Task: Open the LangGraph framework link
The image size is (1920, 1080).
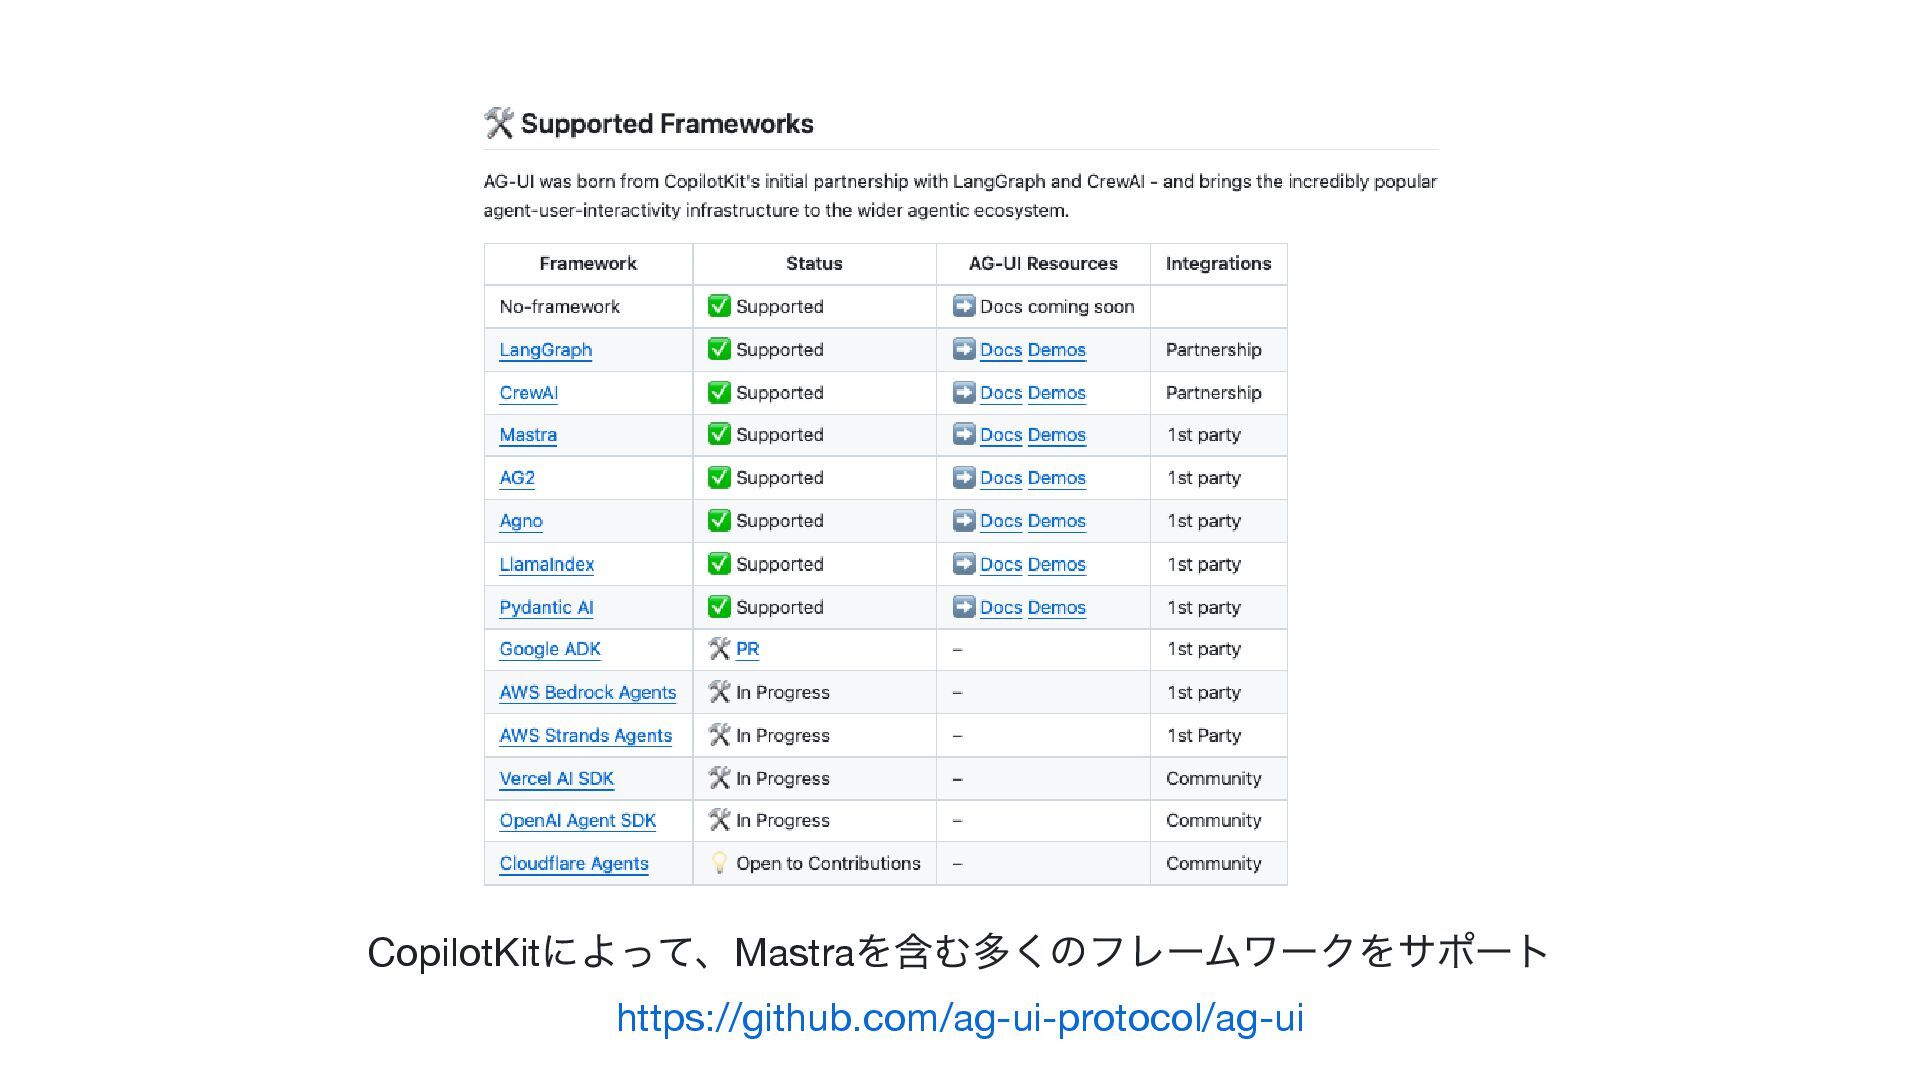Action: [x=546, y=350]
